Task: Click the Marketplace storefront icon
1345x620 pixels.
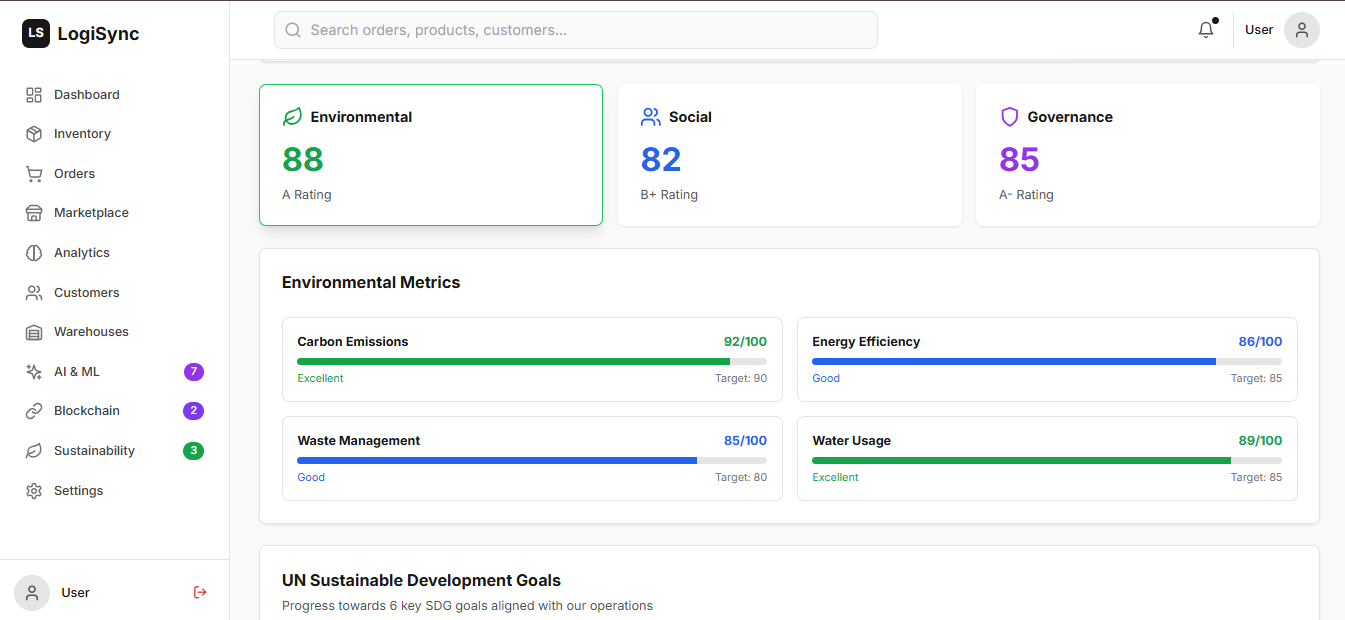Action: pyautogui.click(x=34, y=213)
